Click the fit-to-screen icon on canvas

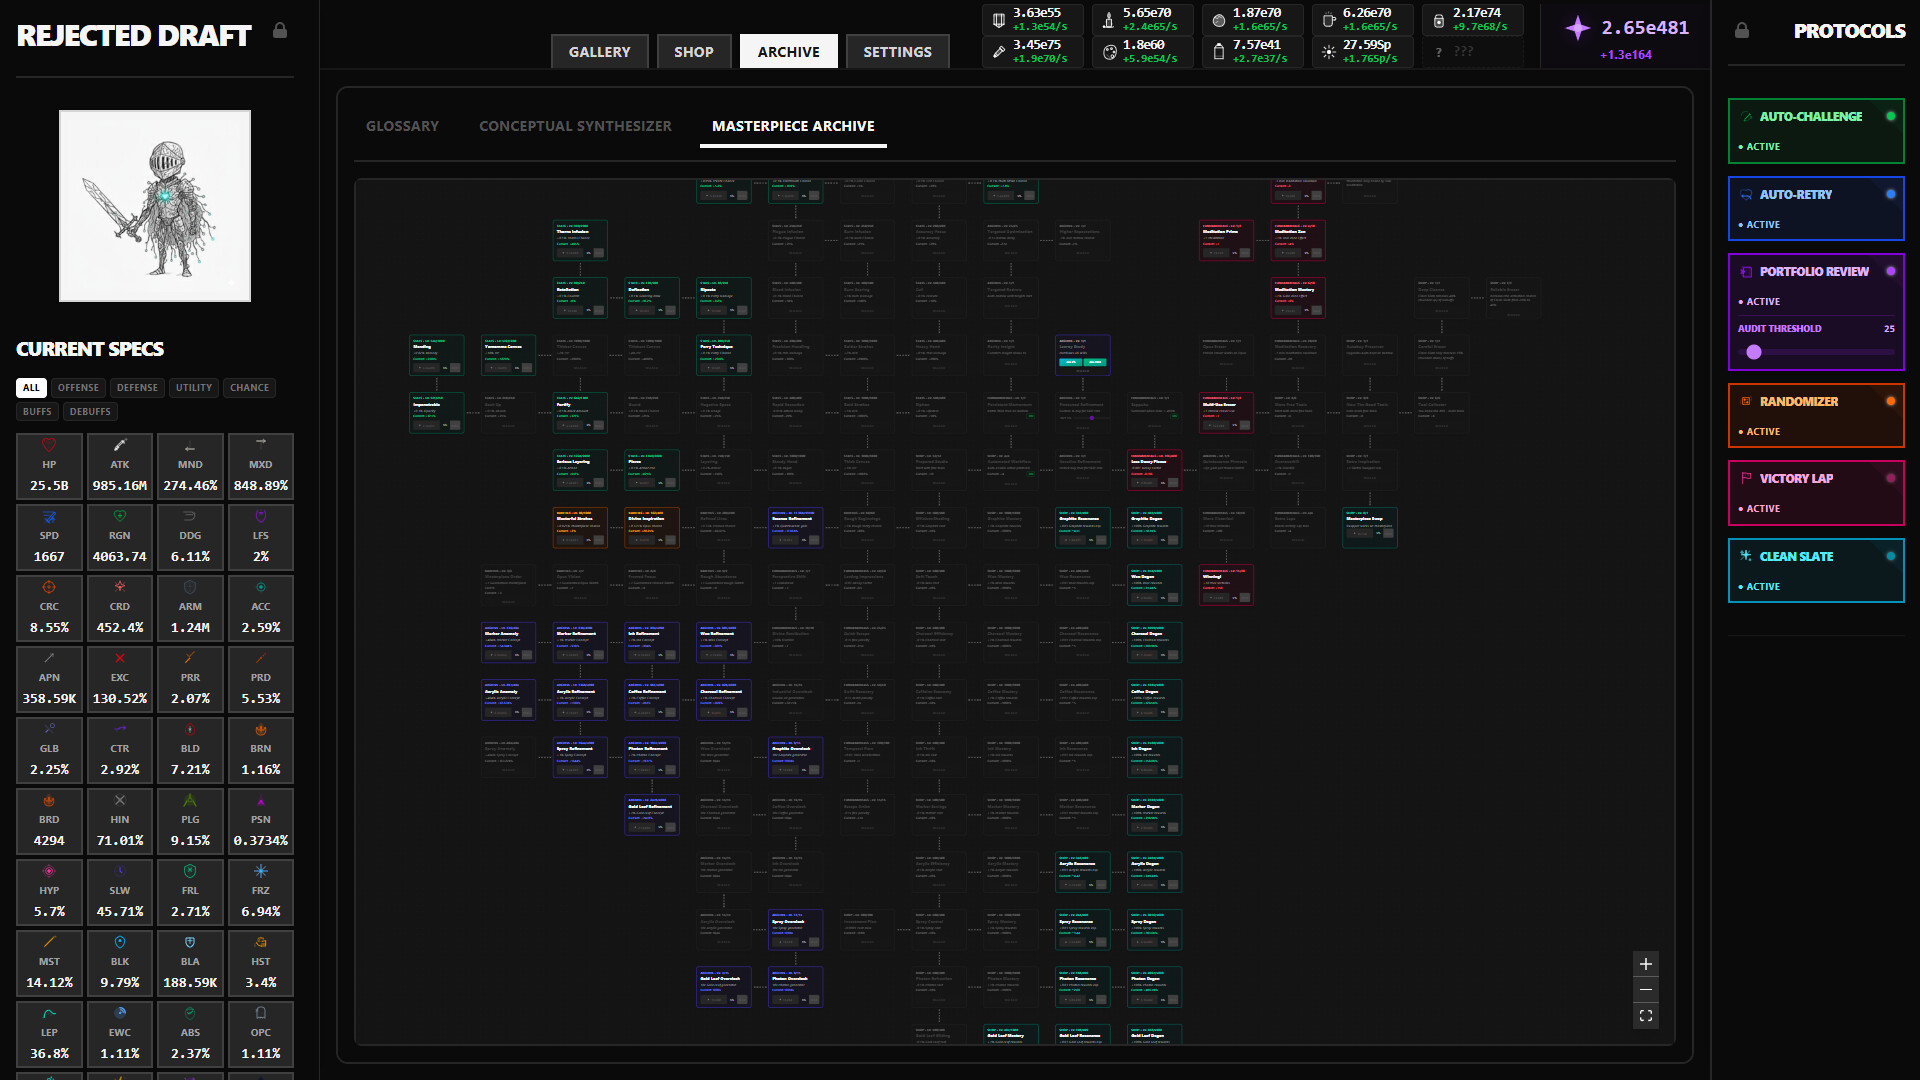(x=1646, y=1016)
